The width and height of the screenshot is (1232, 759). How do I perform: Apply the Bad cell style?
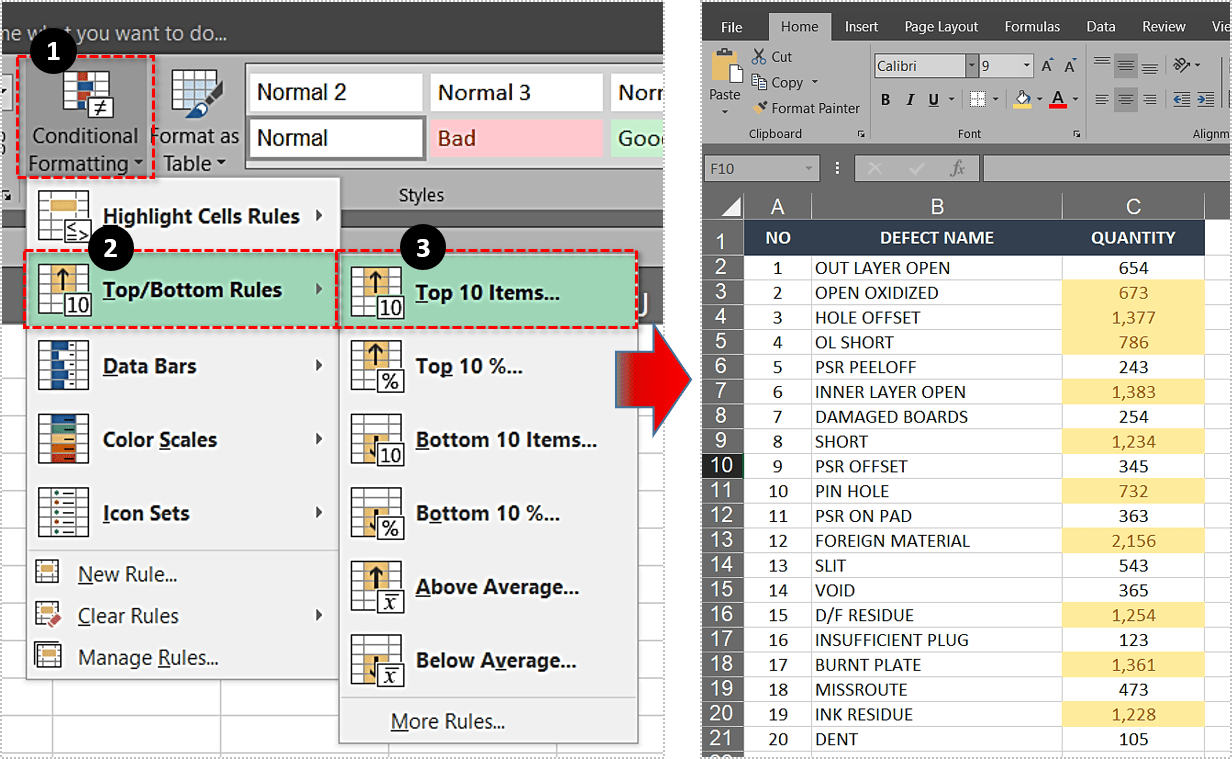click(x=516, y=138)
